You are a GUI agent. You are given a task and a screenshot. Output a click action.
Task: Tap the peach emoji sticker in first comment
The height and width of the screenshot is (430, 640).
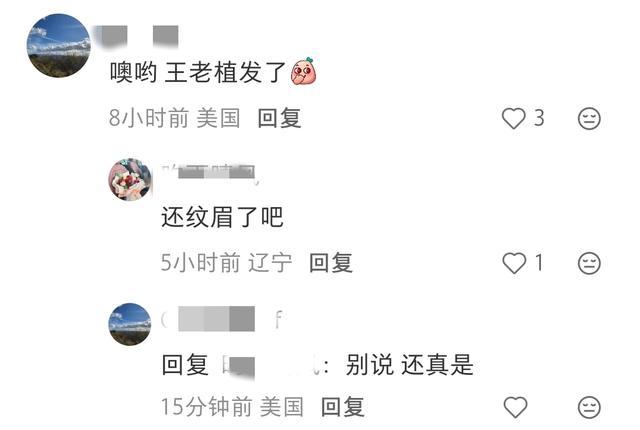click(x=304, y=71)
